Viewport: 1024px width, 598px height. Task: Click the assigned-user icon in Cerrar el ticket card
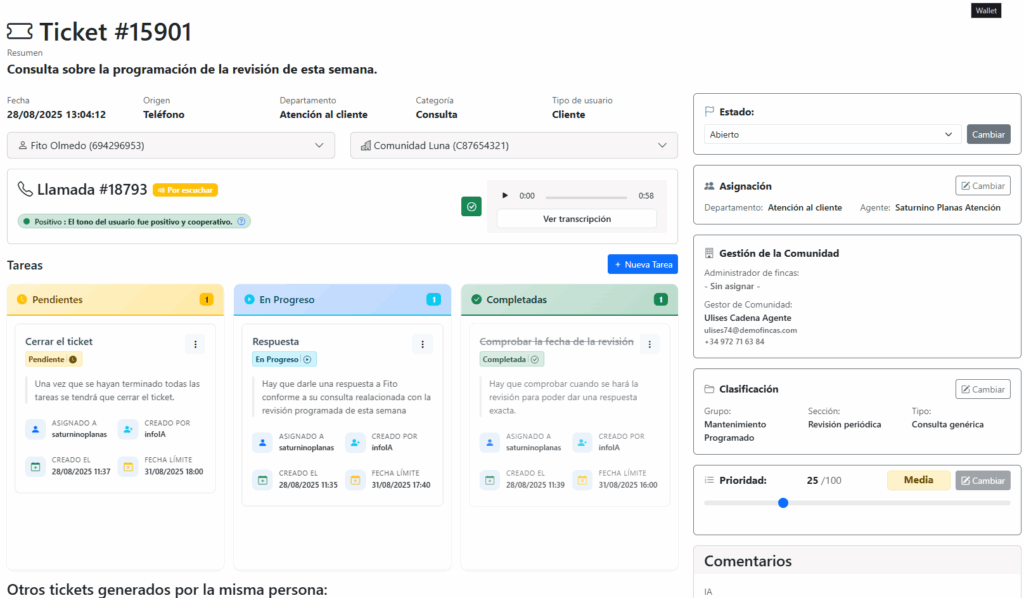(x=36, y=429)
